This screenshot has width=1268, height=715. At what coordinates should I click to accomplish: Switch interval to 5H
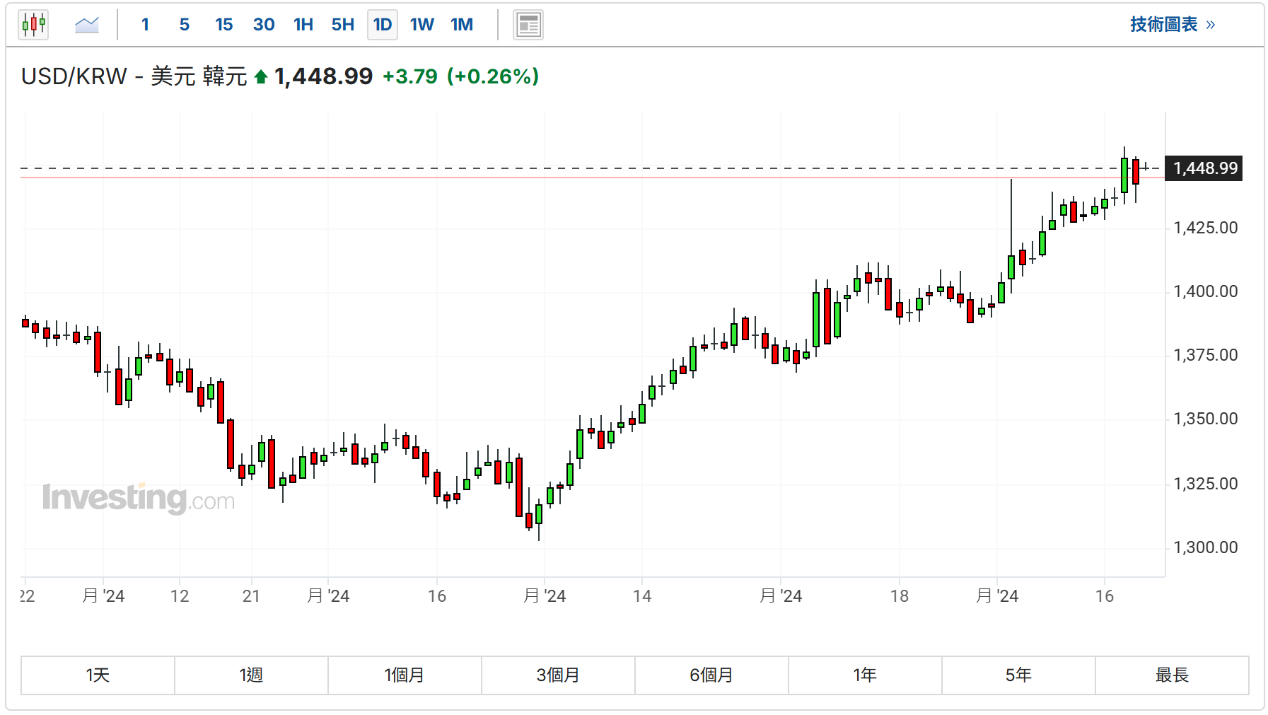pyautogui.click(x=342, y=24)
